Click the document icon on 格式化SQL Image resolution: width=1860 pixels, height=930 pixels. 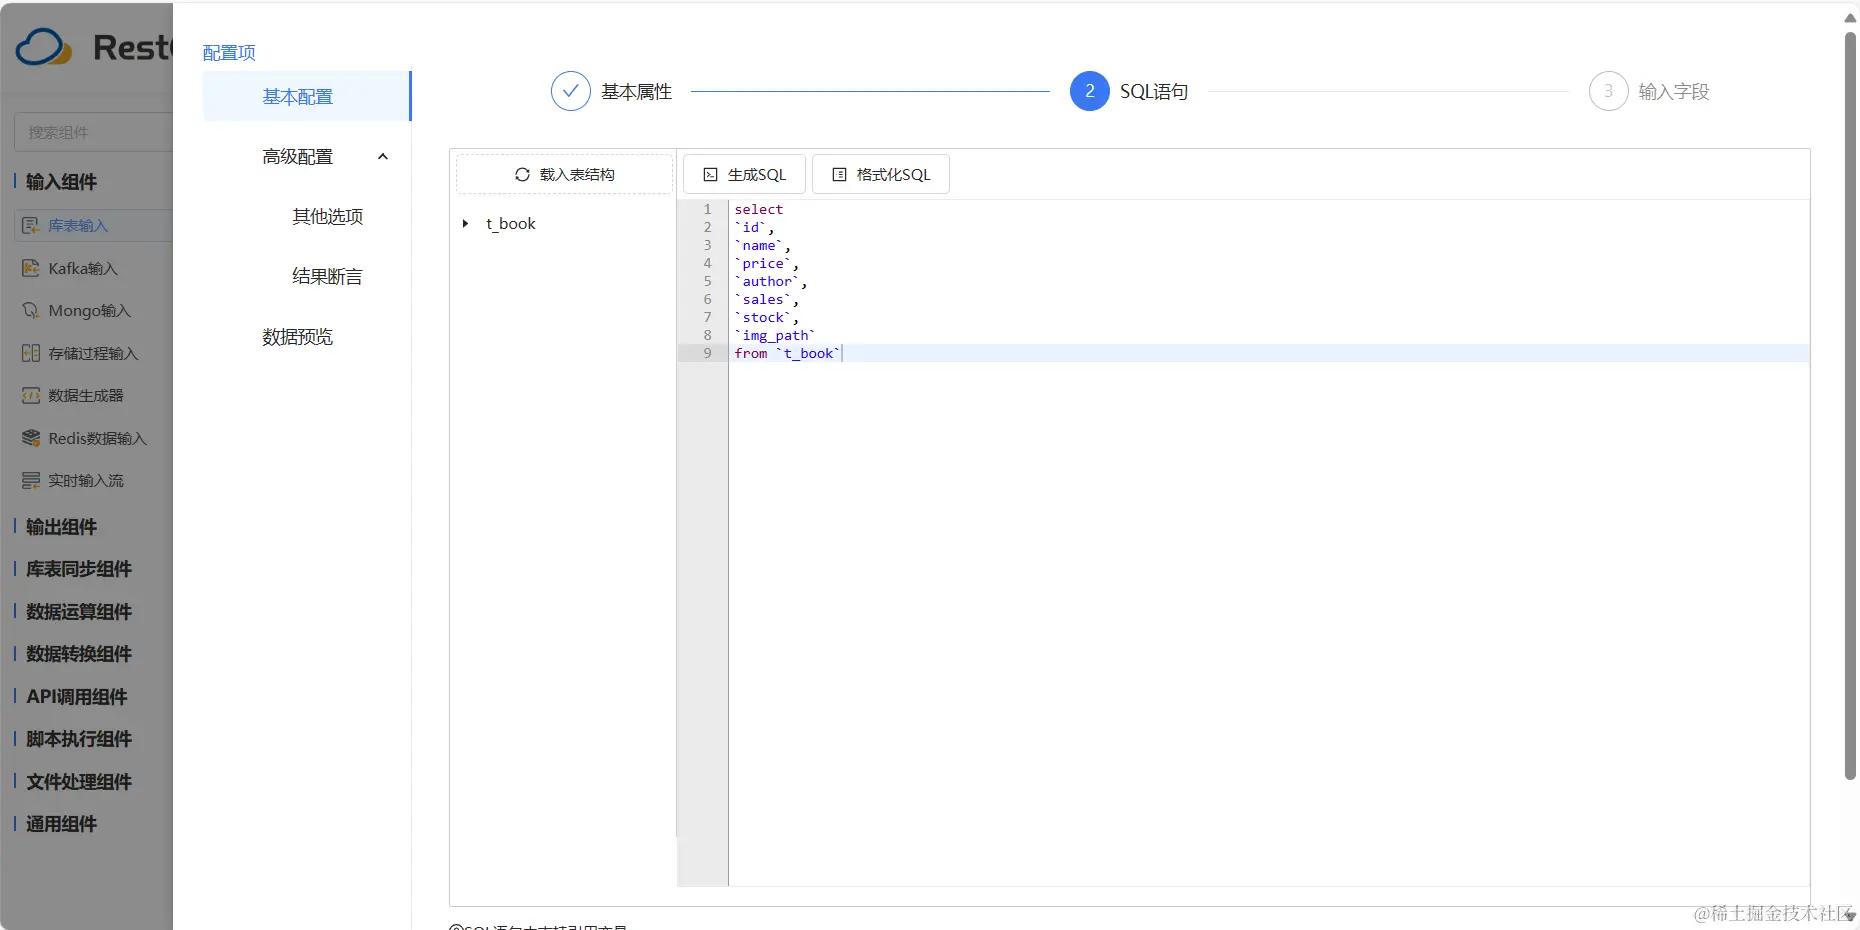(x=839, y=174)
